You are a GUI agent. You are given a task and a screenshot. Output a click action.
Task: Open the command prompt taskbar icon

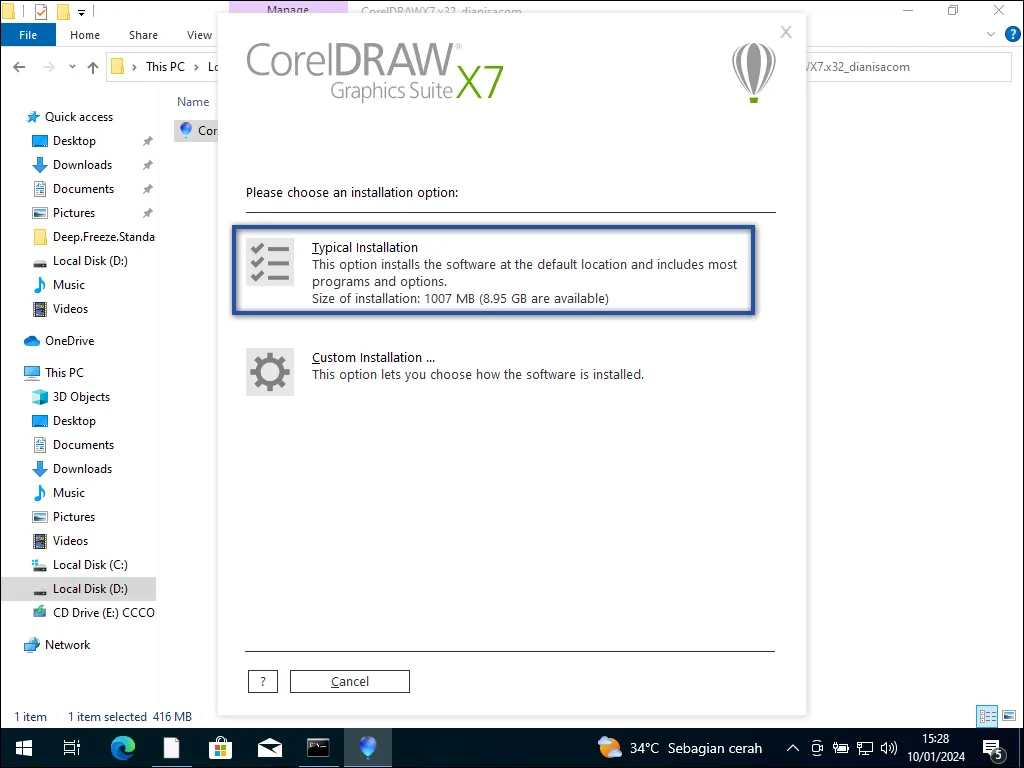[318, 748]
